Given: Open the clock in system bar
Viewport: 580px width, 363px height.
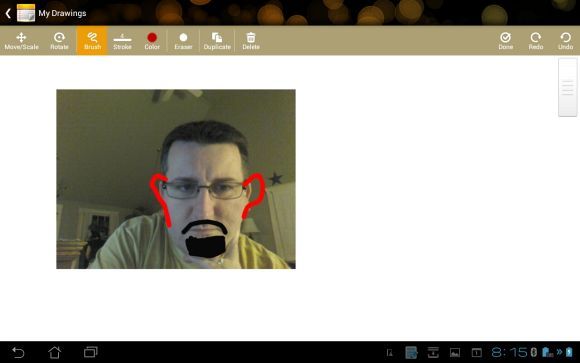Looking at the screenshot, I should pyautogui.click(x=509, y=352).
